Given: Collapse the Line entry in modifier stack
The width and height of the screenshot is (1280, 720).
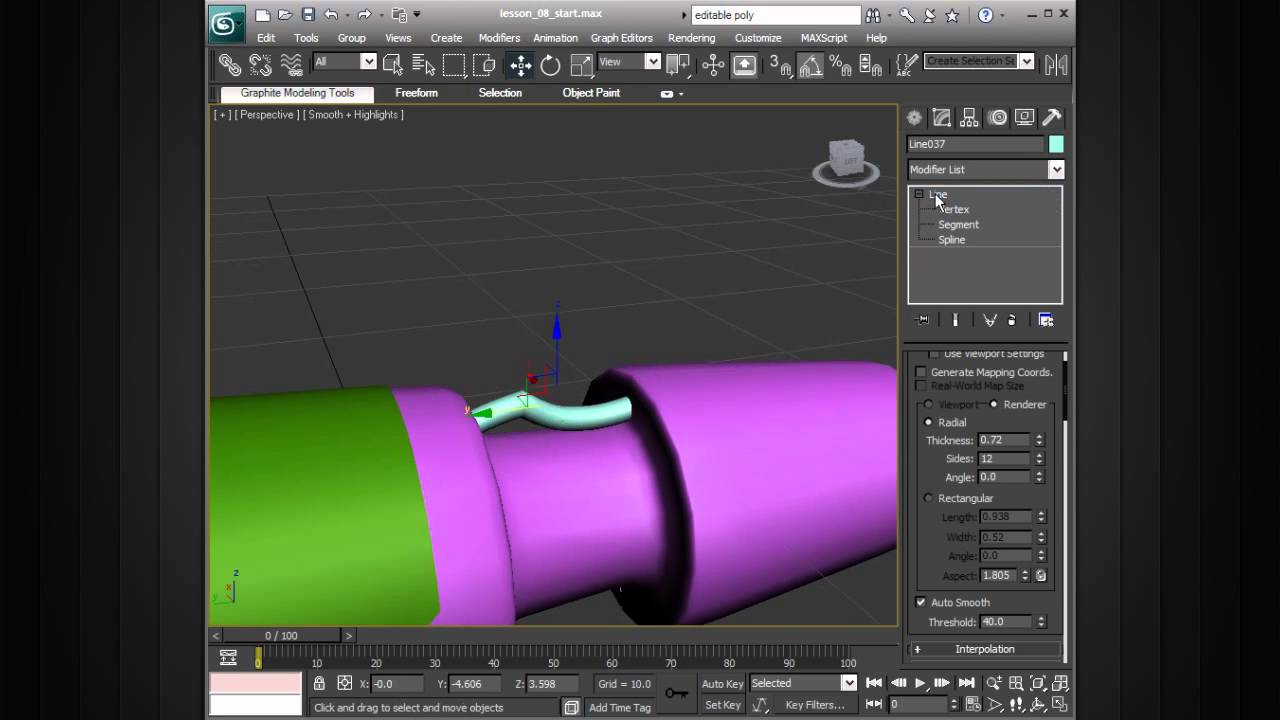Looking at the screenshot, I should tap(918, 194).
